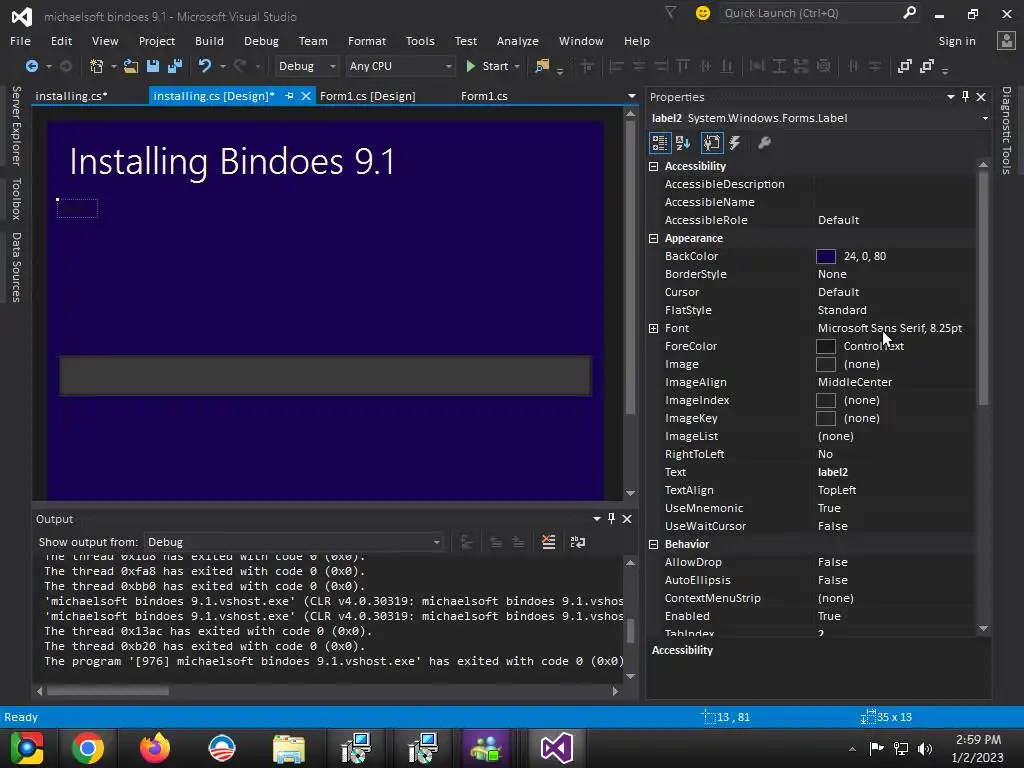Click the Property Pages wrench icon

[764, 142]
